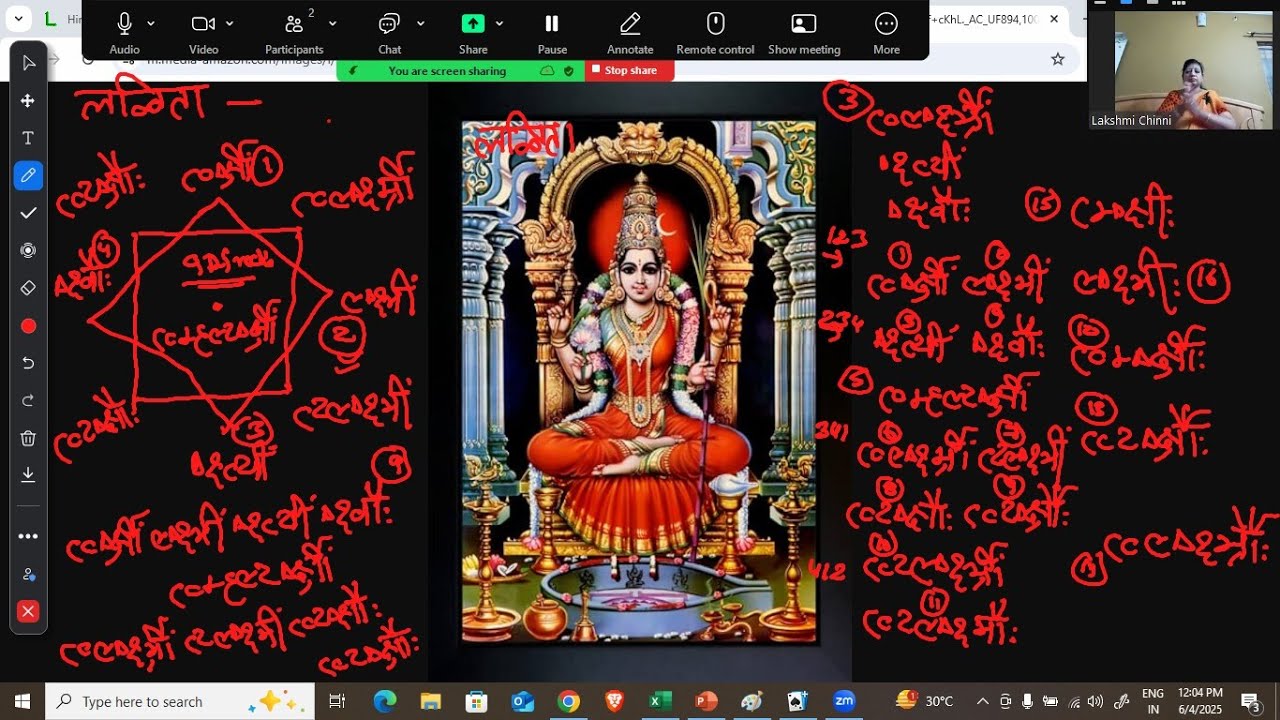Open Brave browser from taskbar
Image resolution: width=1280 pixels, height=720 pixels.
[x=614, y=701]
